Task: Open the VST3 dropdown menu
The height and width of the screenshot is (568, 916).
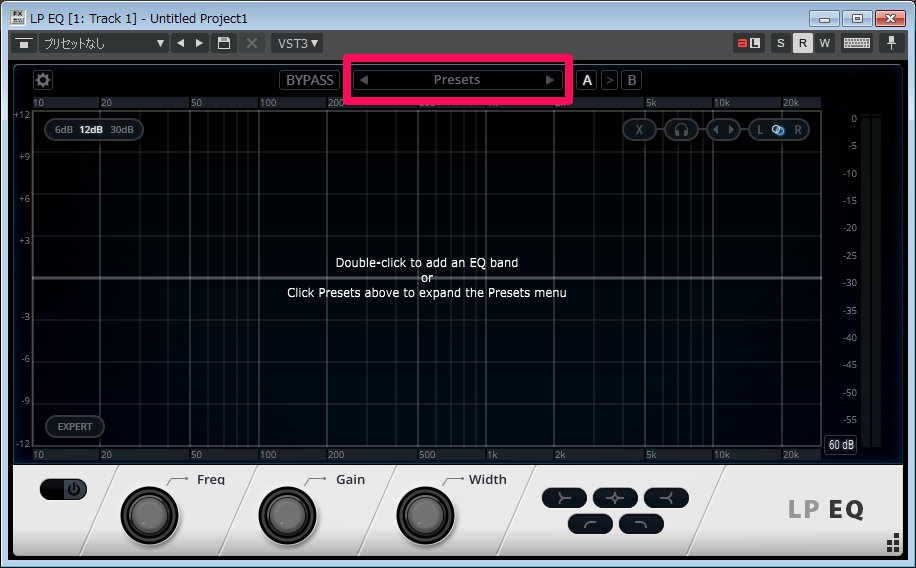Action: pyautogui.click(x=297, y=43)
